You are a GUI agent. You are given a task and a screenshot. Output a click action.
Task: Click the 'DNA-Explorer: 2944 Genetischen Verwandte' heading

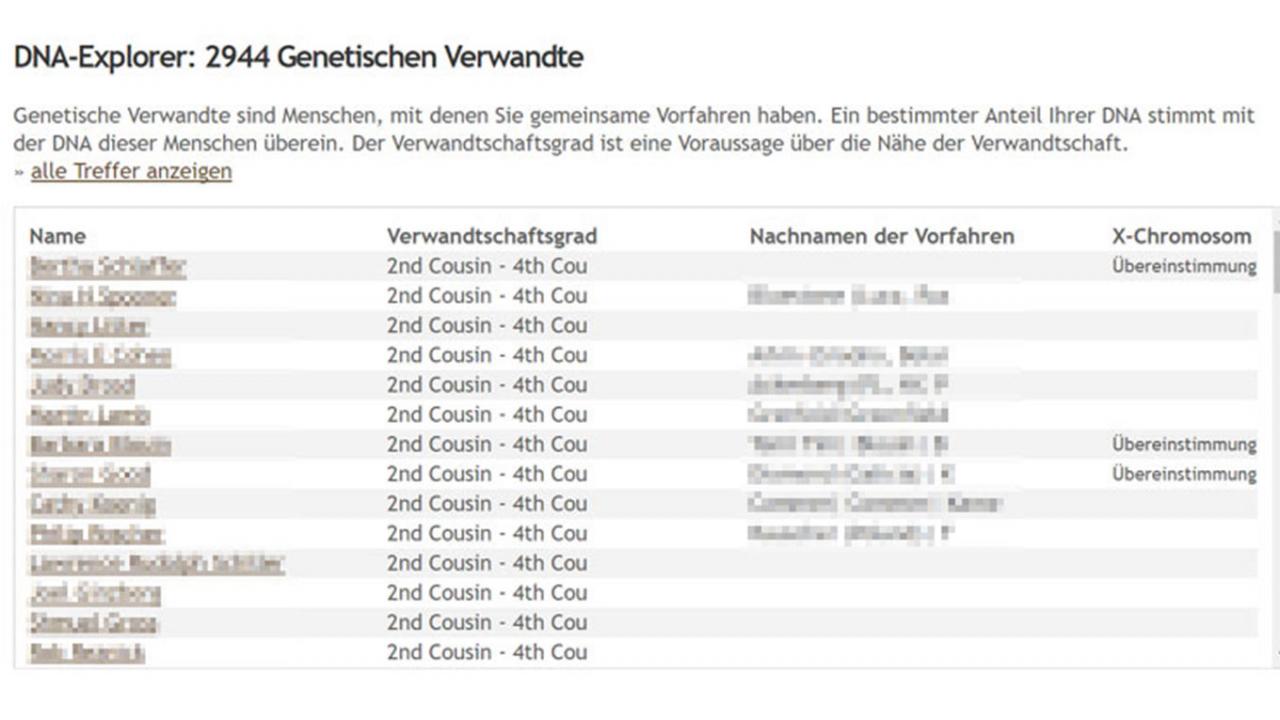pos(298,58)
